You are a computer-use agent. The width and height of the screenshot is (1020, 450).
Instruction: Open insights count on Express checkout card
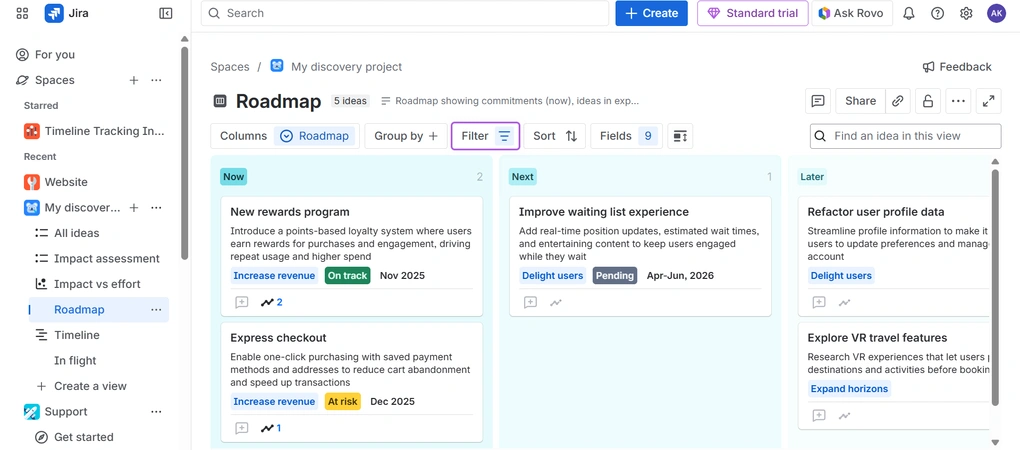271,428
